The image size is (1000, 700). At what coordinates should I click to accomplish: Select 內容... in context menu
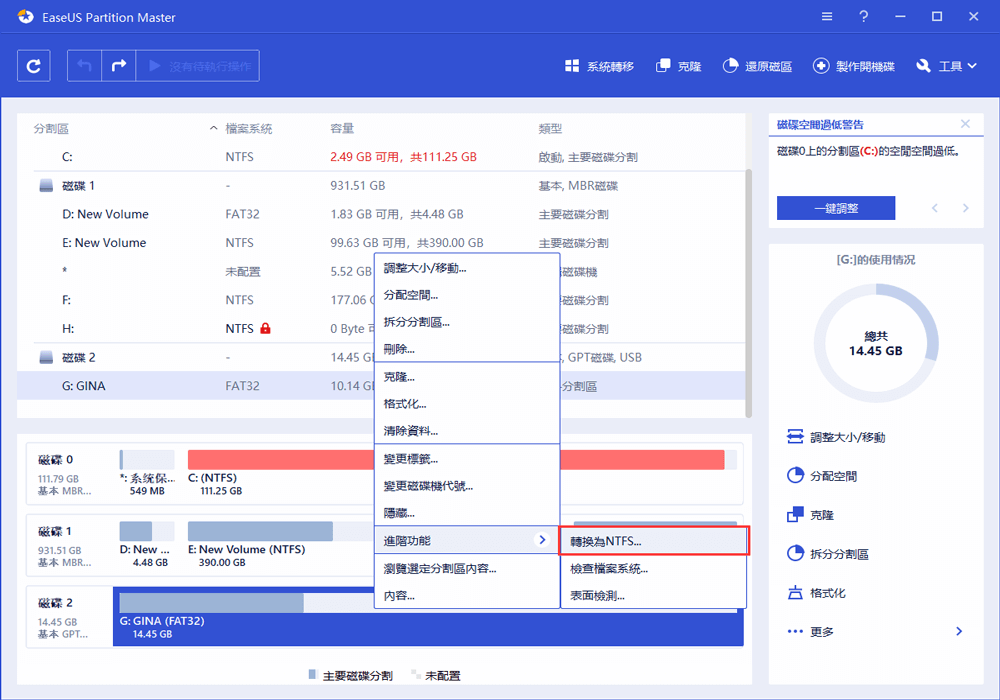pyautogui.click(x=467, y=595)
